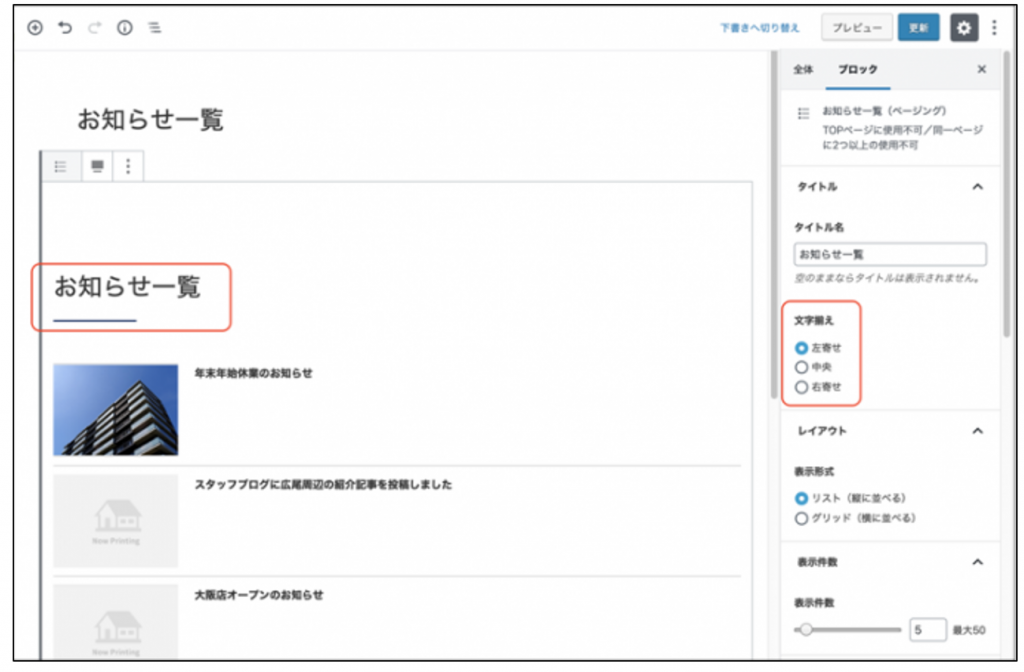1024x672 pixels.
Task: Open block toolbar more options
Action: tap(128, 166)
